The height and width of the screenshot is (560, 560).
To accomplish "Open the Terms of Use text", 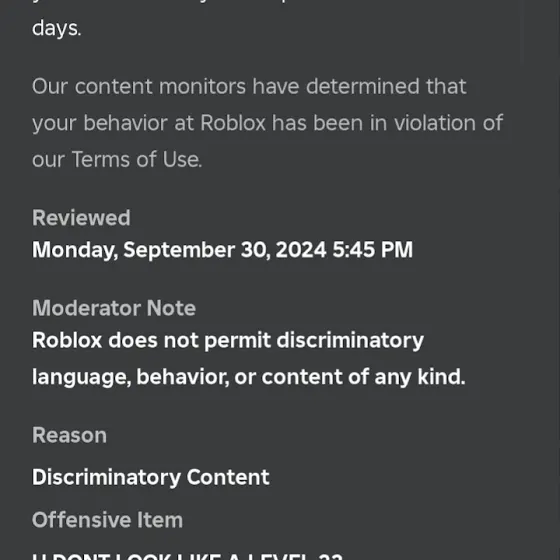I will point(136,159).
